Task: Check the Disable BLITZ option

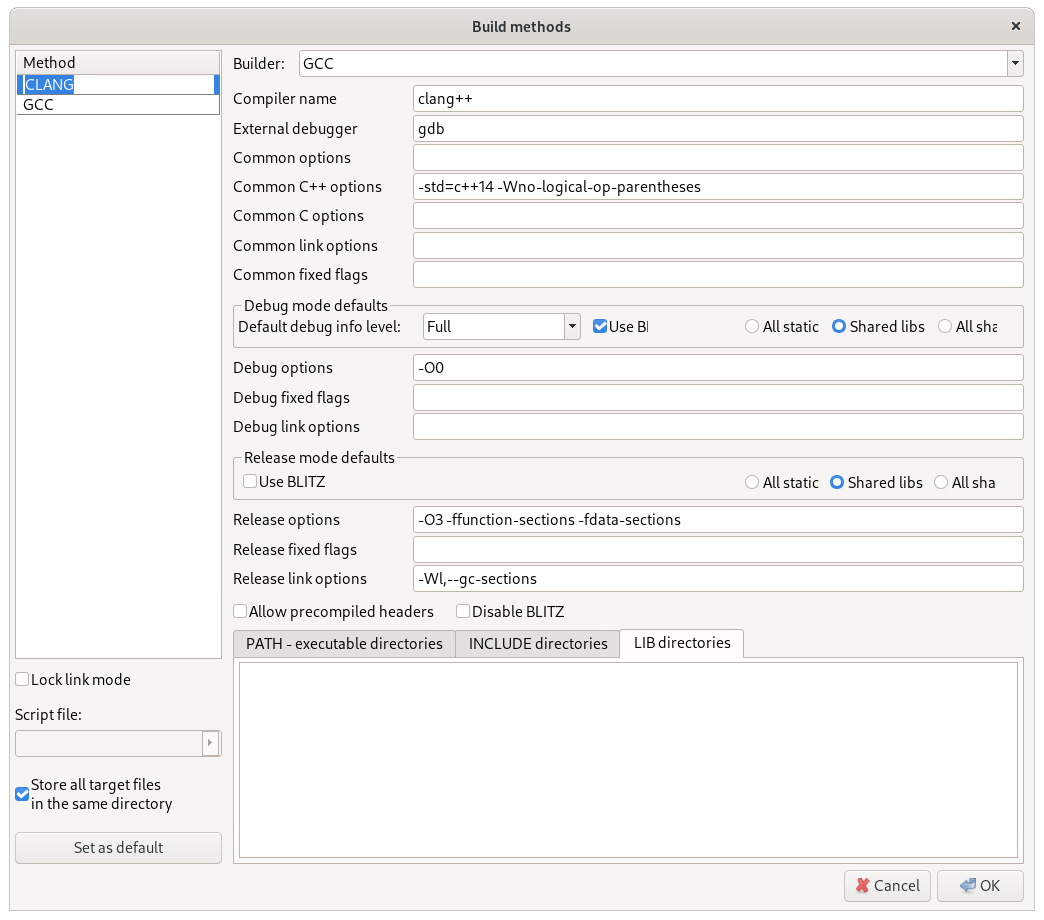Action: click(463, 612)
